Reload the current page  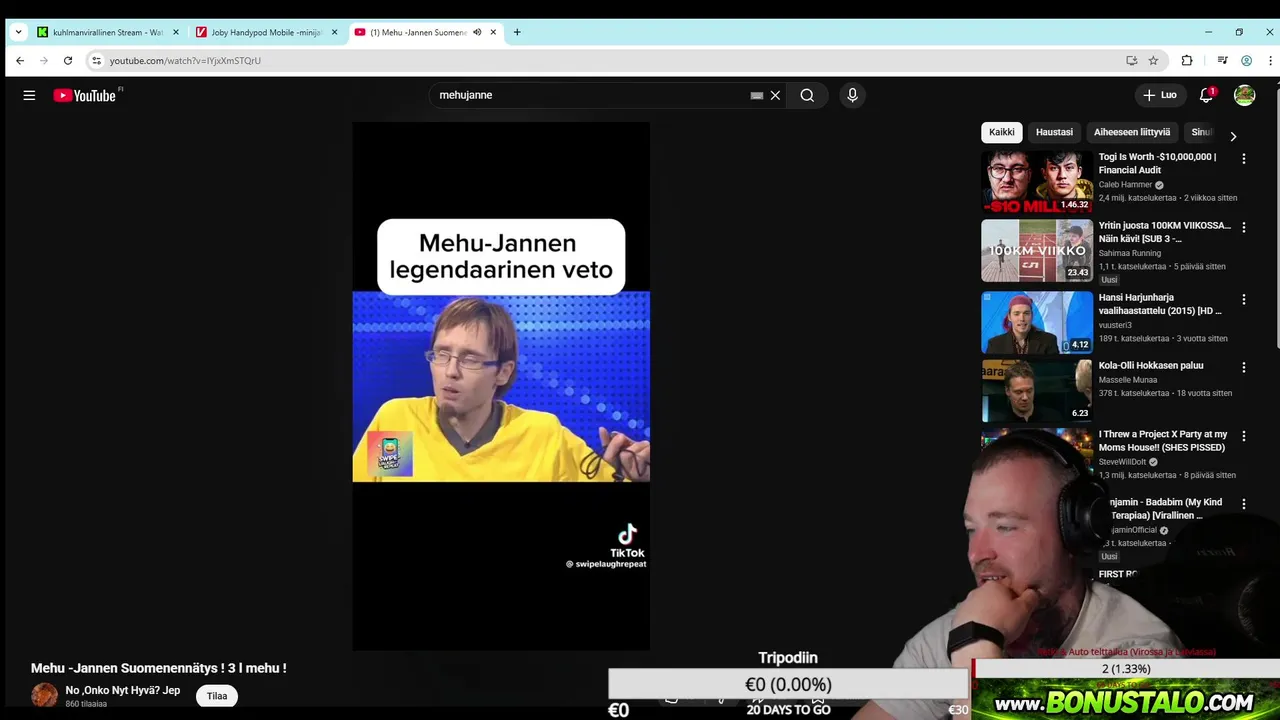[x=68, y=60]
